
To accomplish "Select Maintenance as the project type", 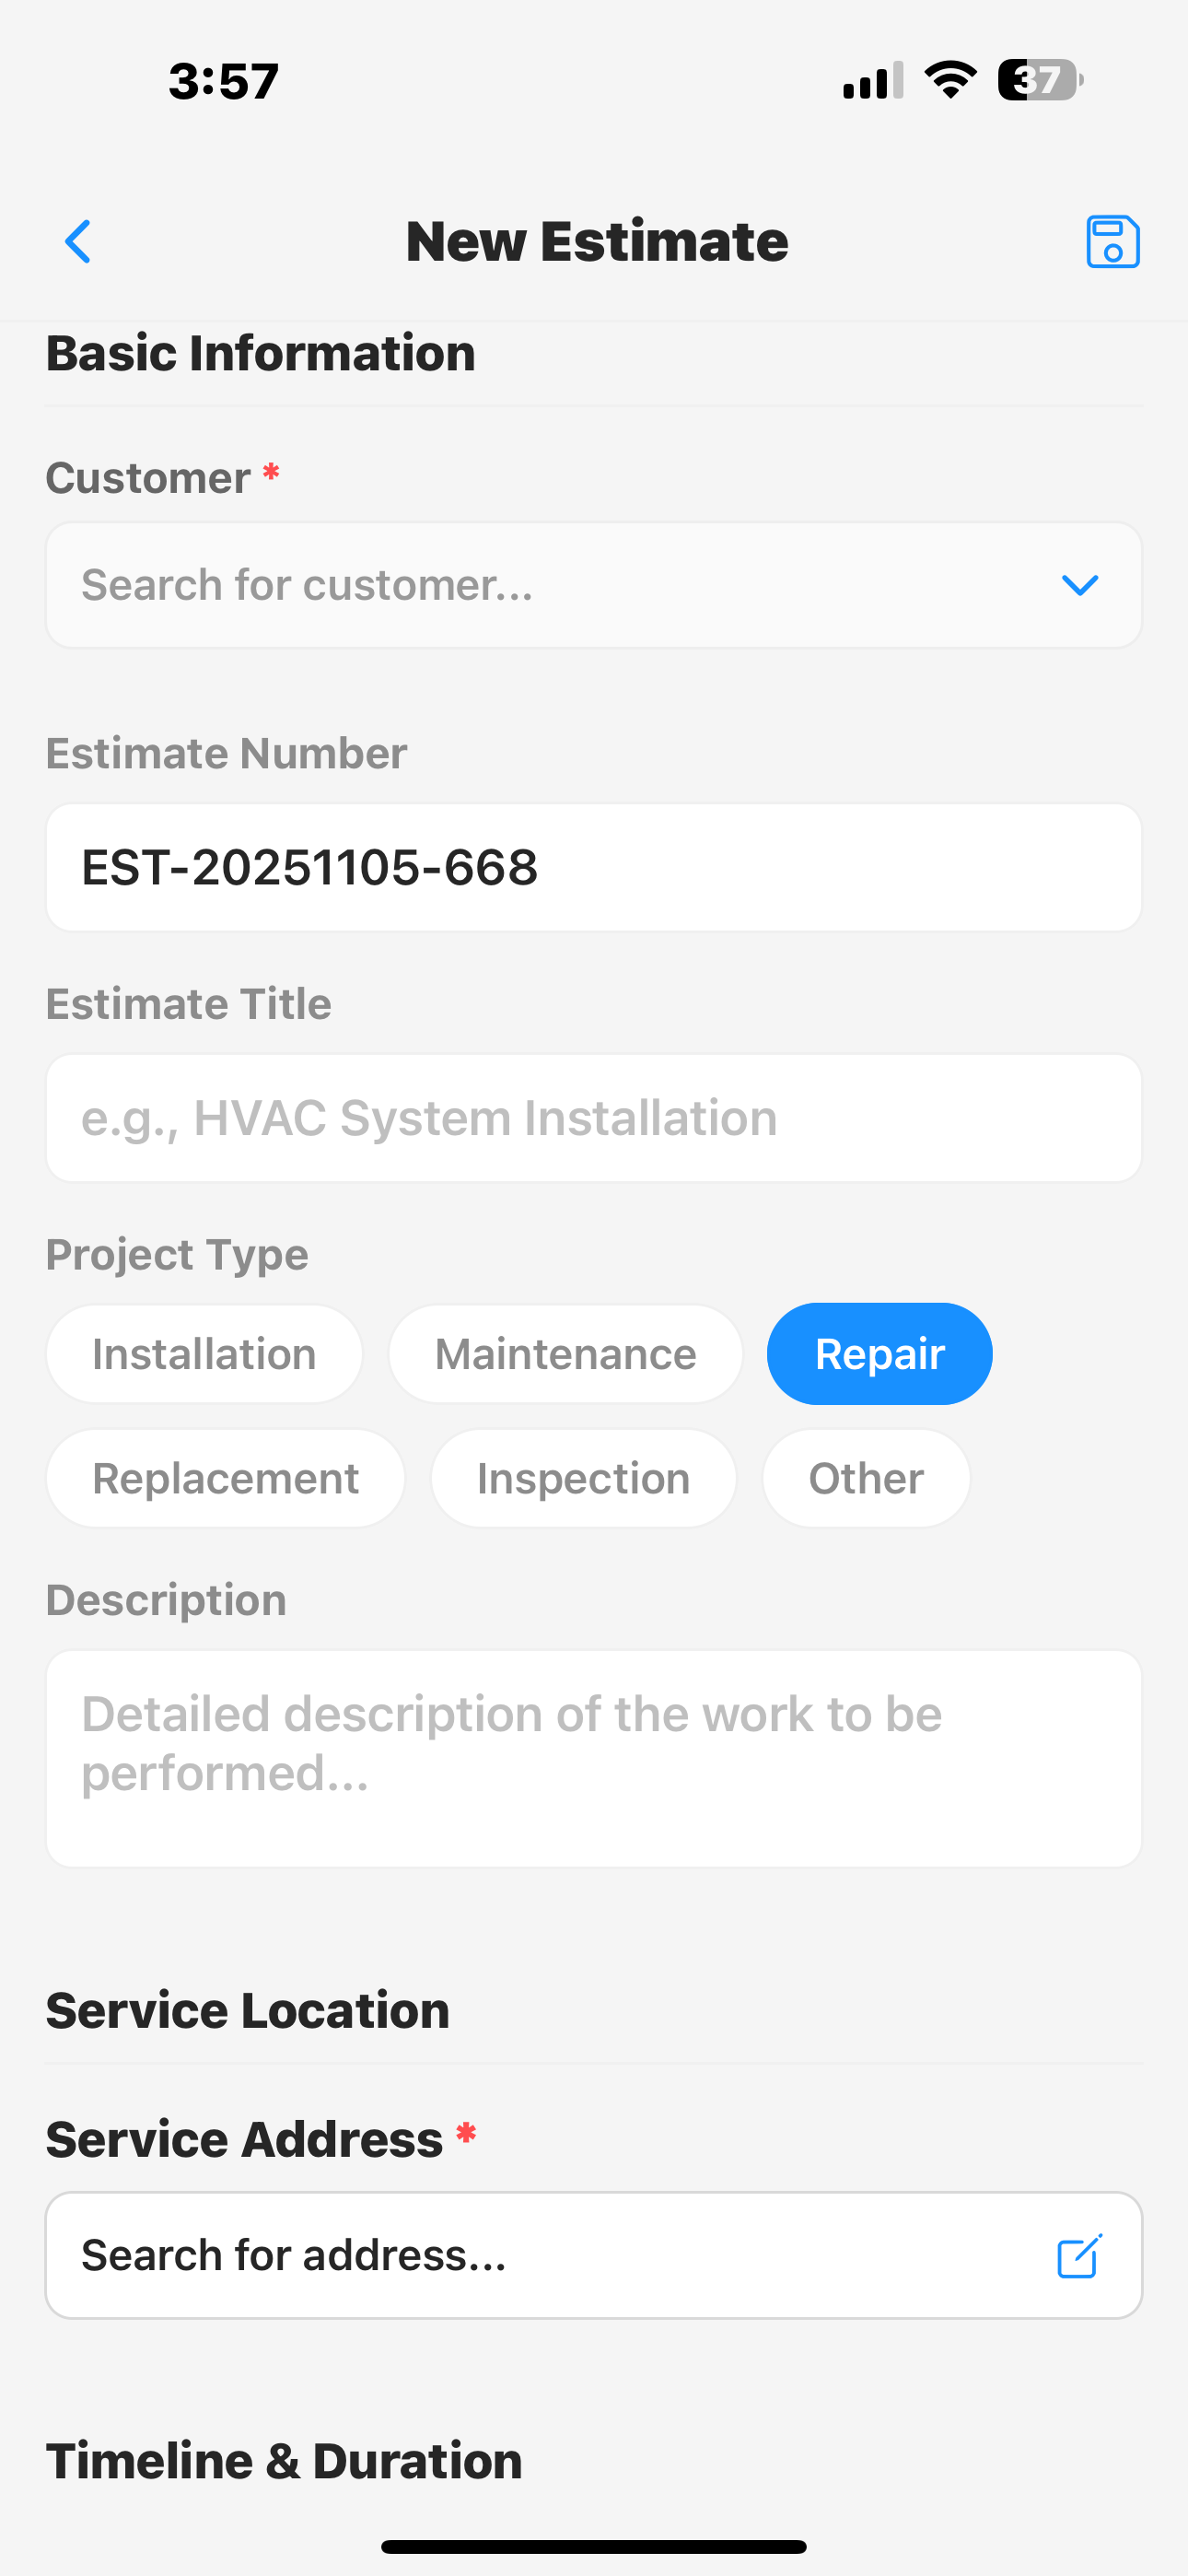I will [565, 1353].
